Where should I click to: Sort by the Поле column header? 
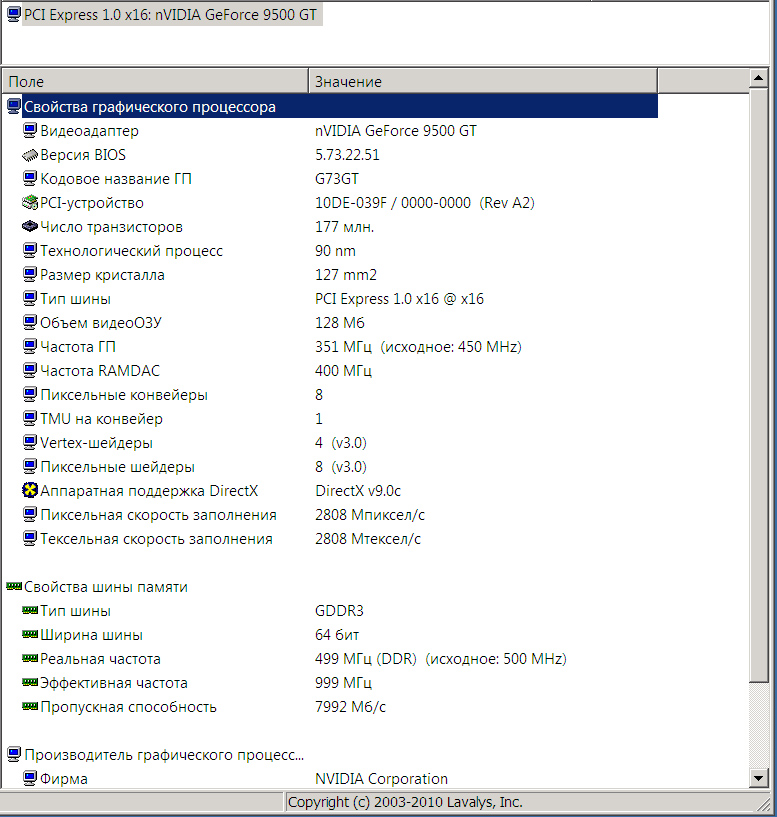157,81
